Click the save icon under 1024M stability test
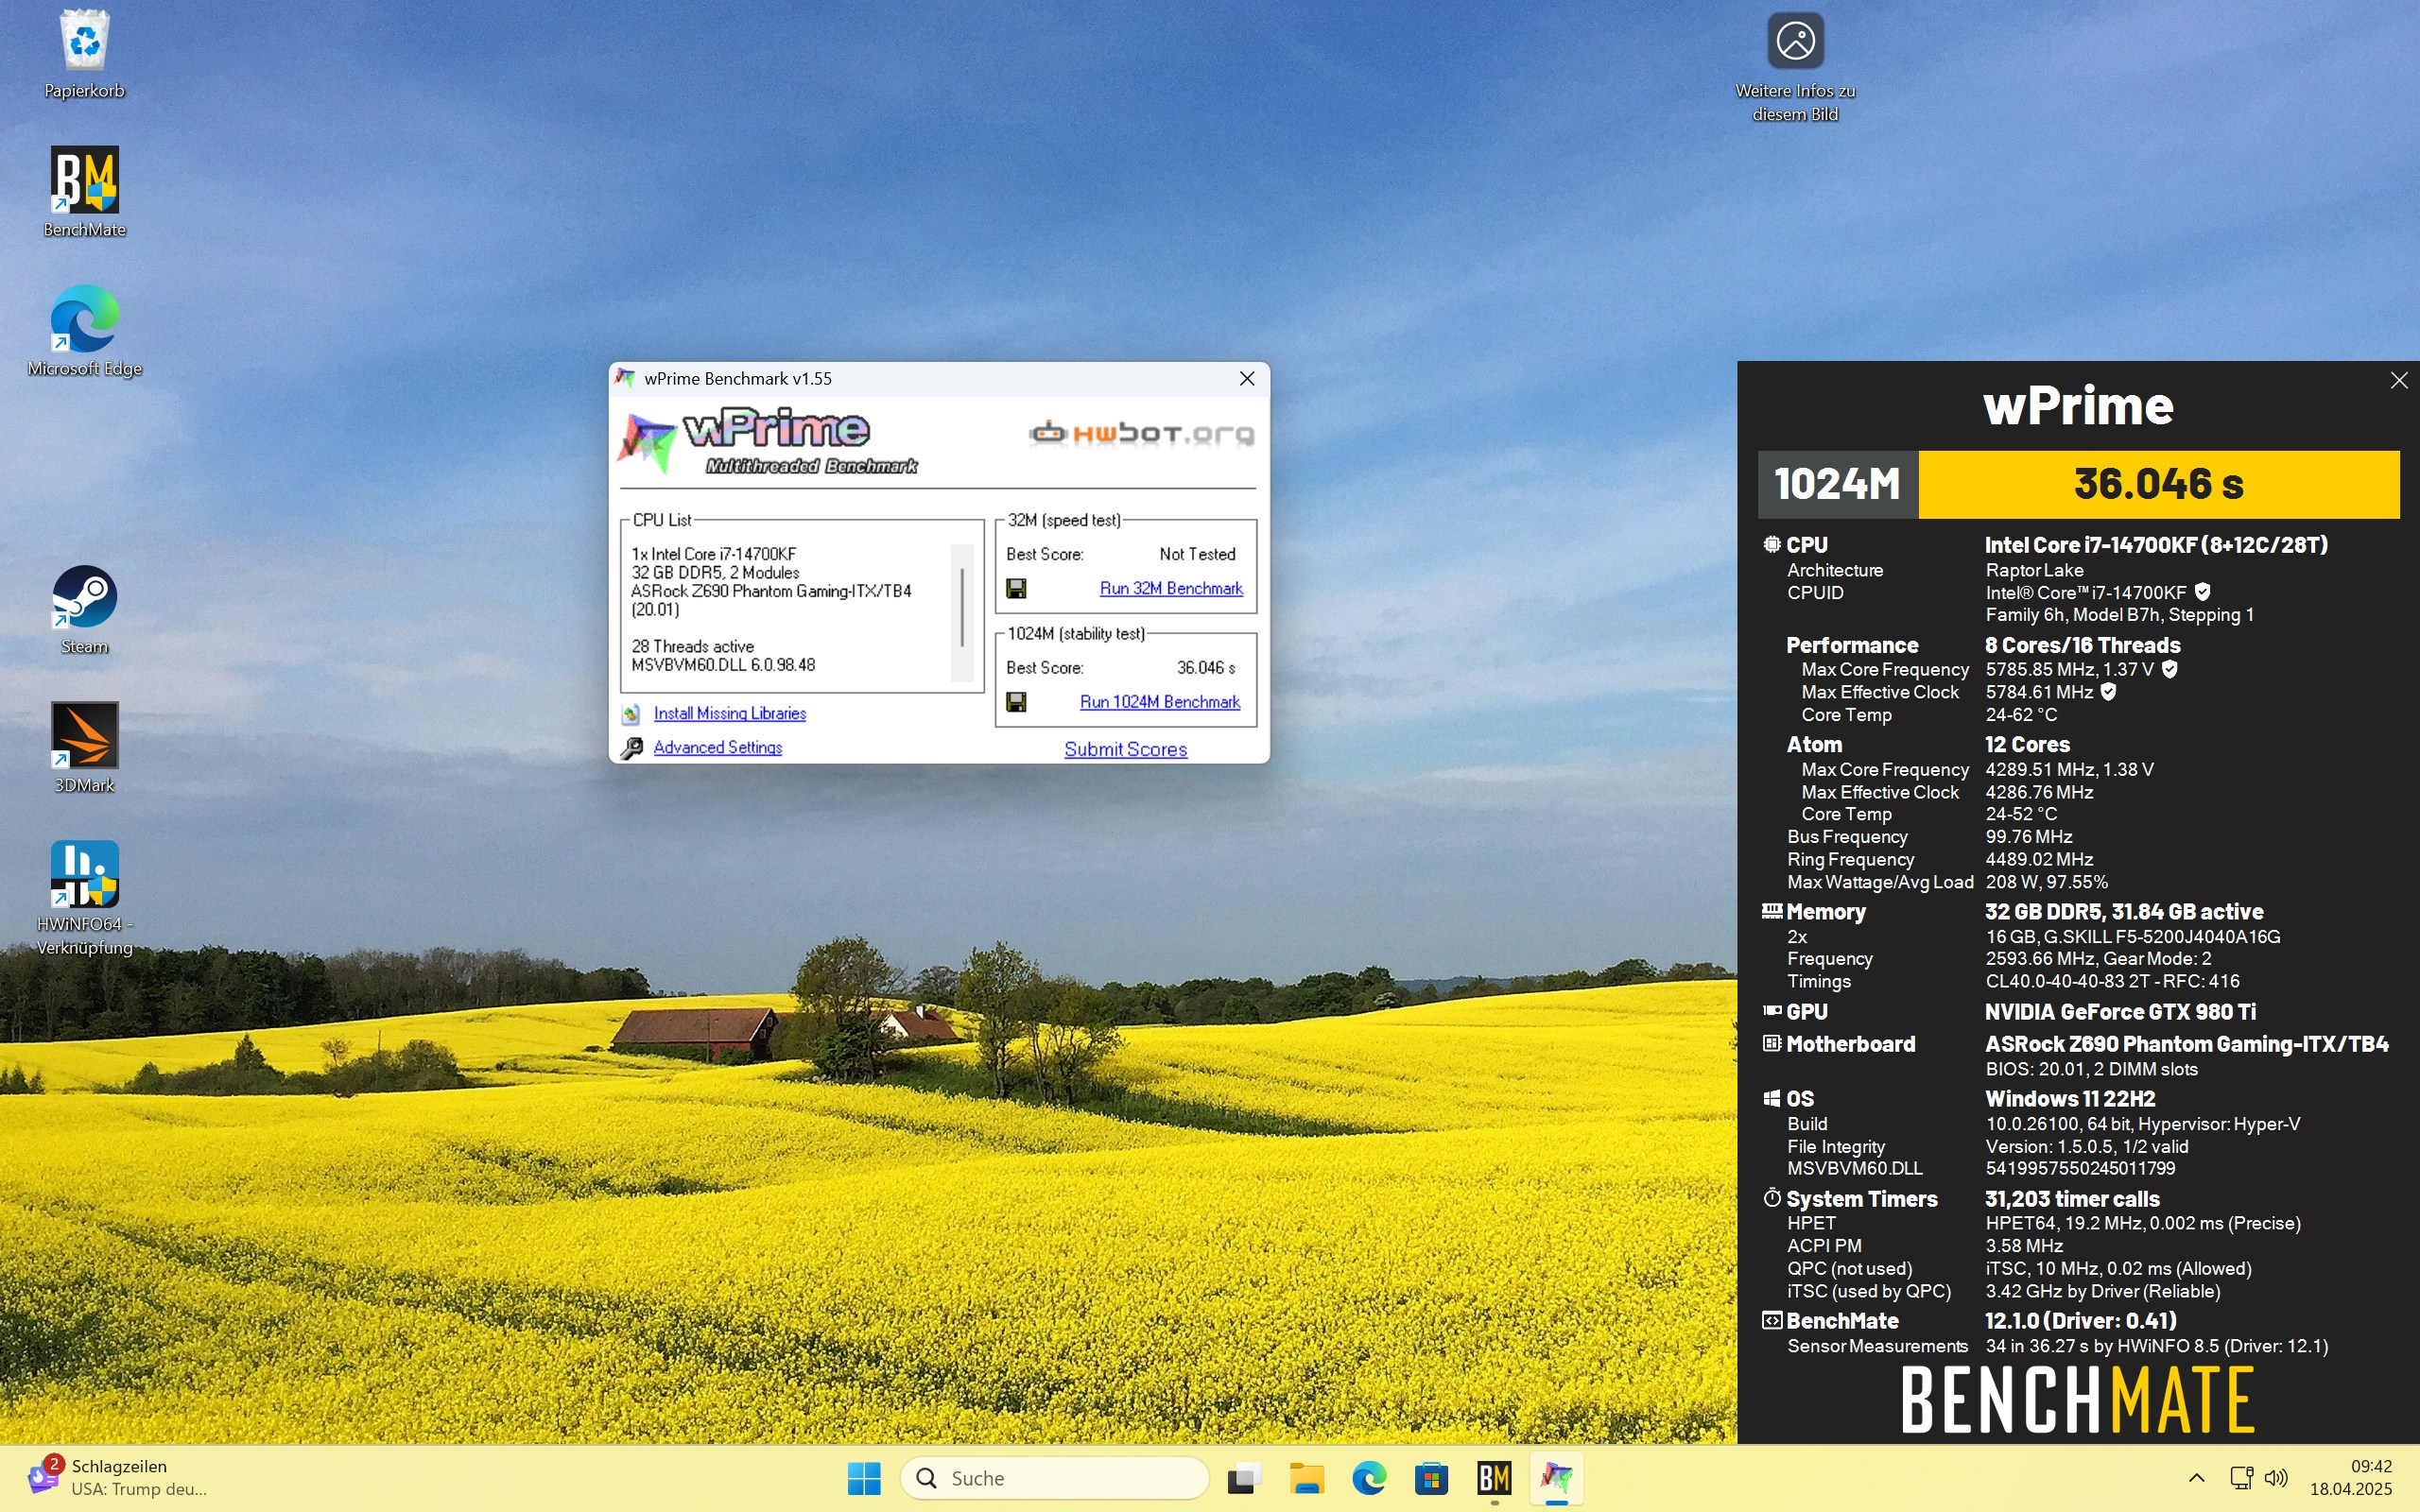The height and width of the screenshot is (1512, 2420). tap(1016, 702)
